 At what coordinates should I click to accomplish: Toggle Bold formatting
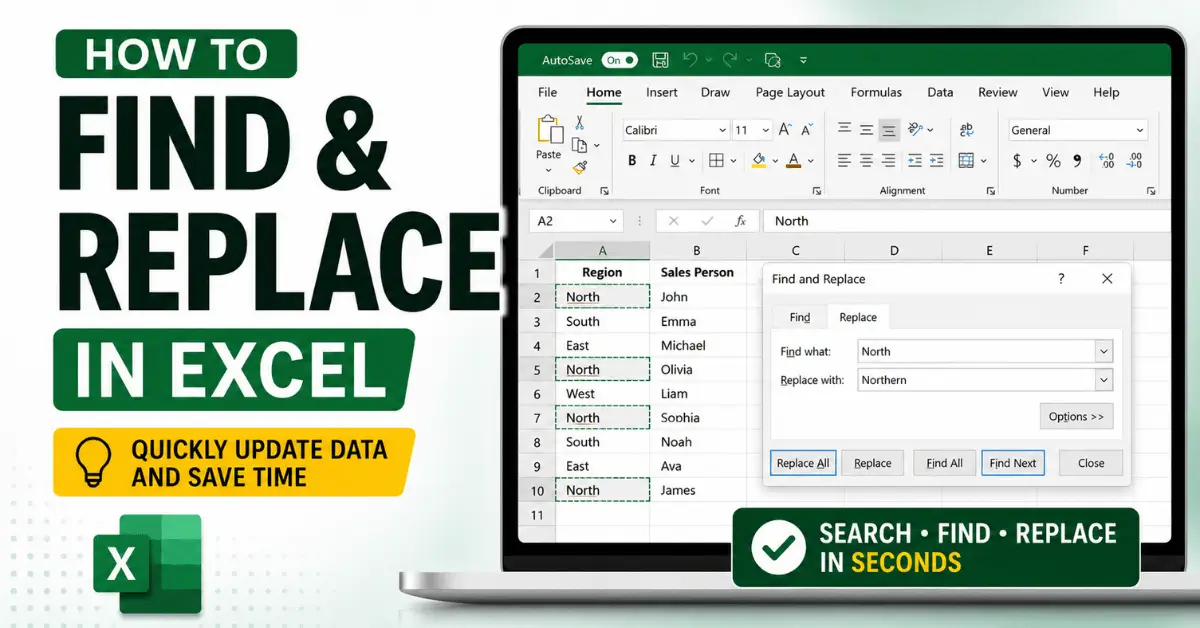pyautogui.click(x=632, y=160)
